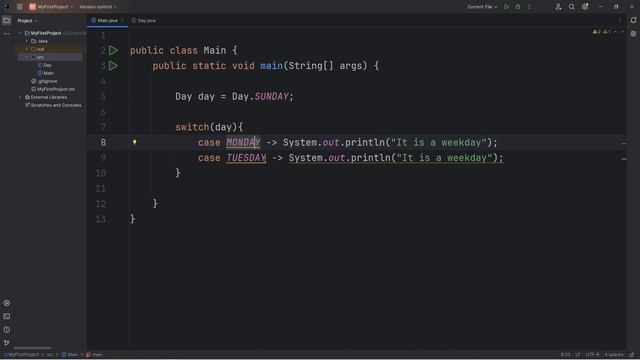This screenshot has width=640, height=360.
Task: Open the Git version control tool window
Action: (7, 342)
